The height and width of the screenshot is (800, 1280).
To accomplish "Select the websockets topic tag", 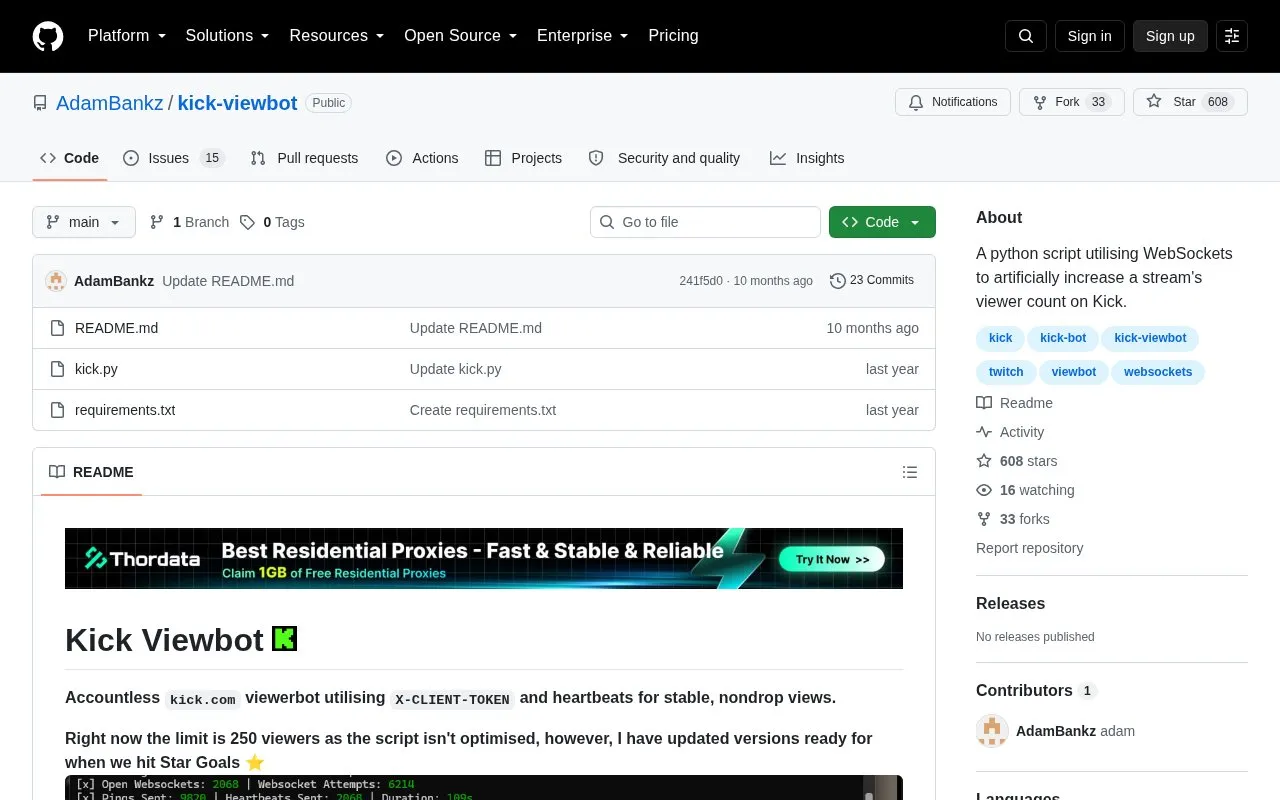I will 1158,372.
